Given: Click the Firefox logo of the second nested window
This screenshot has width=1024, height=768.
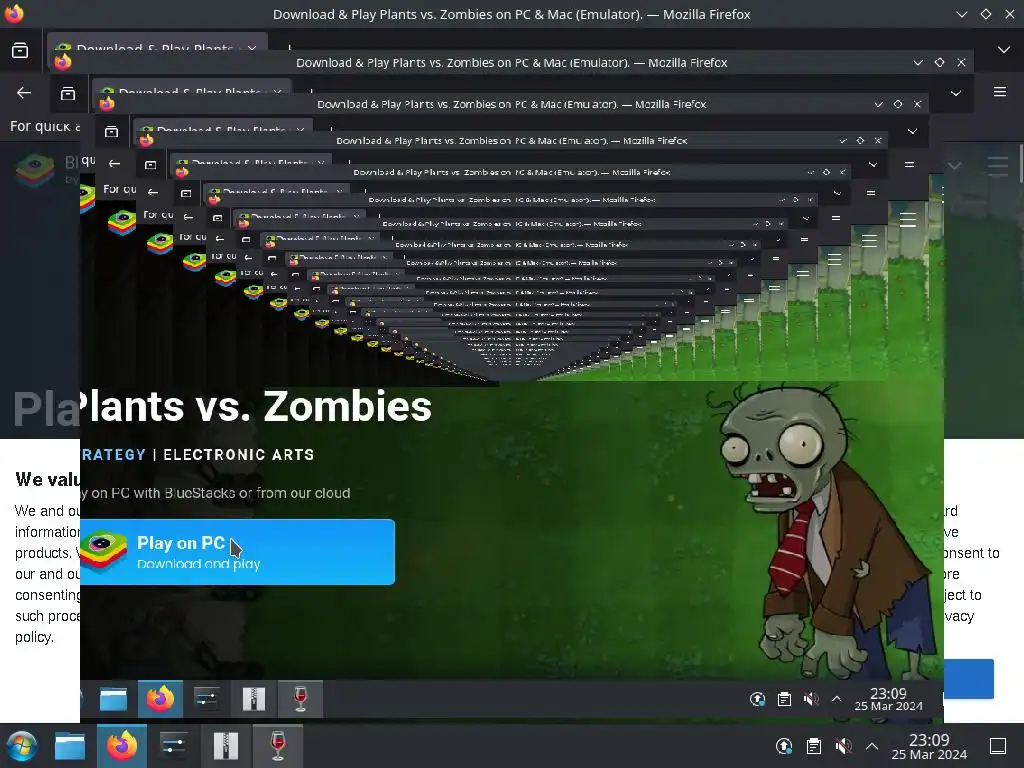Looking at the screenshot, I should [x=63, y=62].
